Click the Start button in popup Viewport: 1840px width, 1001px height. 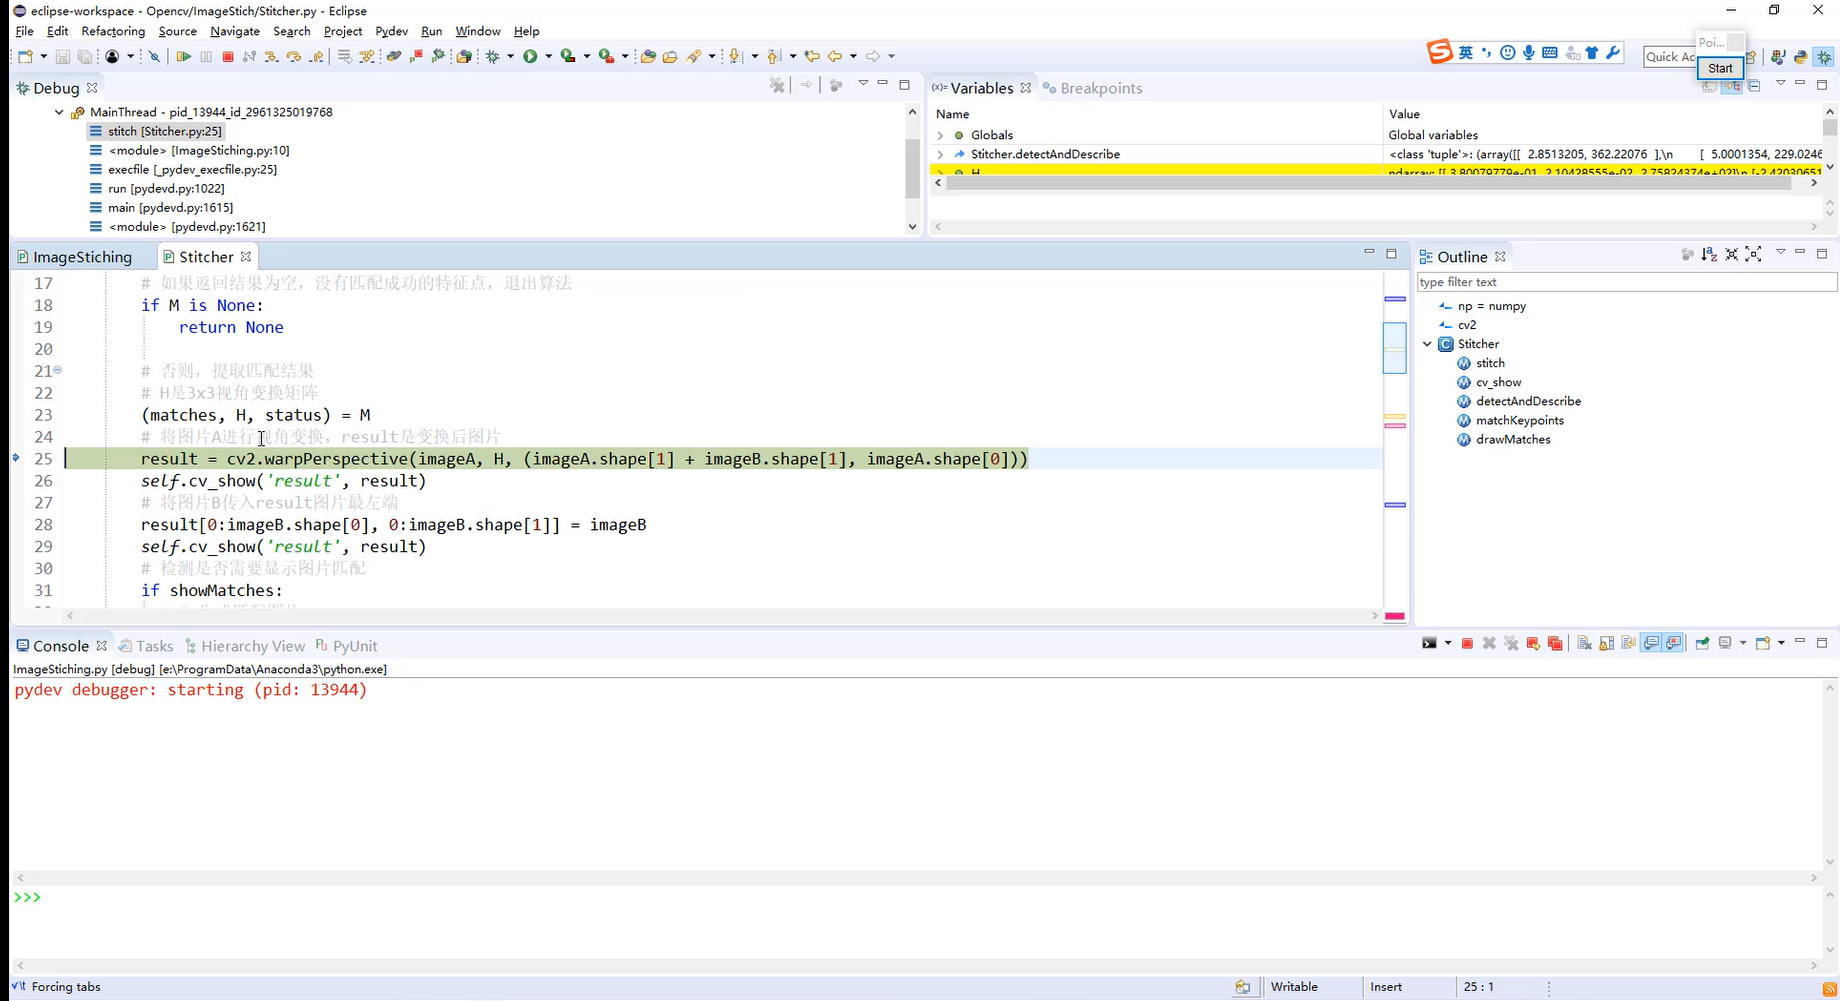point(1720,68)
